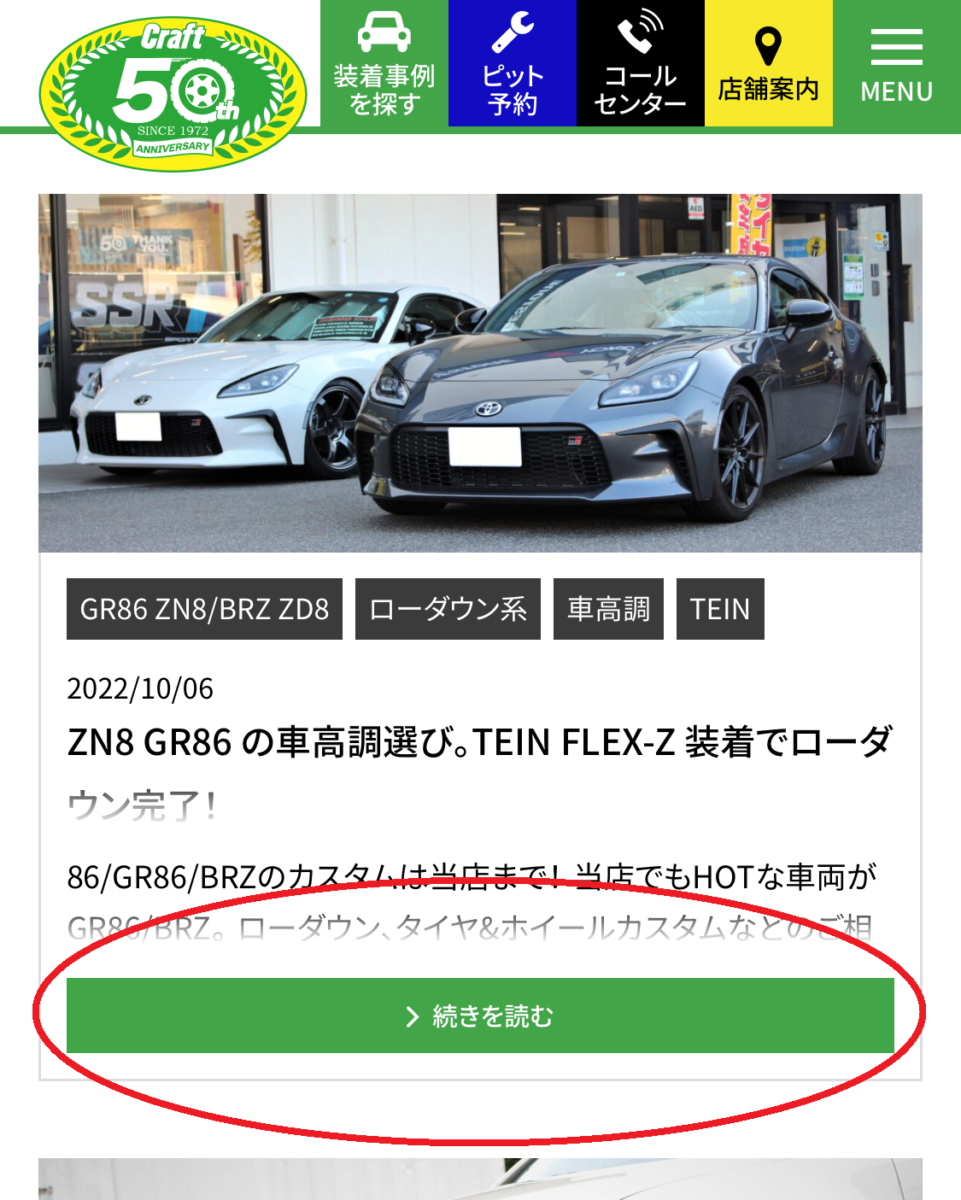Select the ピット予約 navigation label
The height and width of the screenshot is (1200, 961).
[x=513, y=90]
